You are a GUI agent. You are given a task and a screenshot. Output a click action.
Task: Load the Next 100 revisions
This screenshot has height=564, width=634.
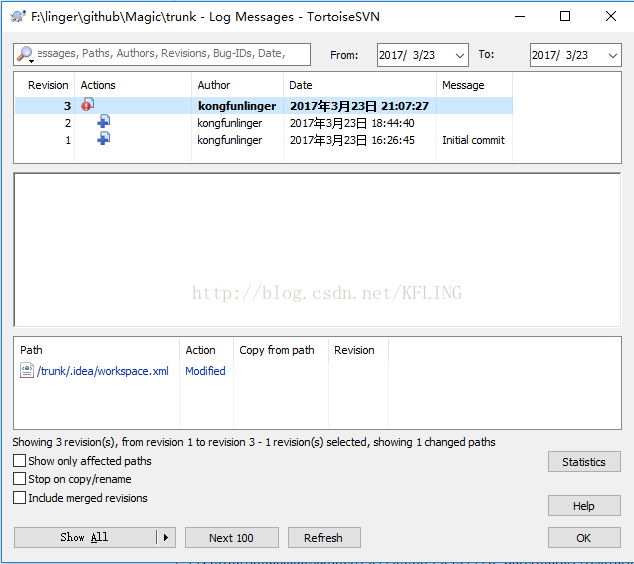coord(232,538)
